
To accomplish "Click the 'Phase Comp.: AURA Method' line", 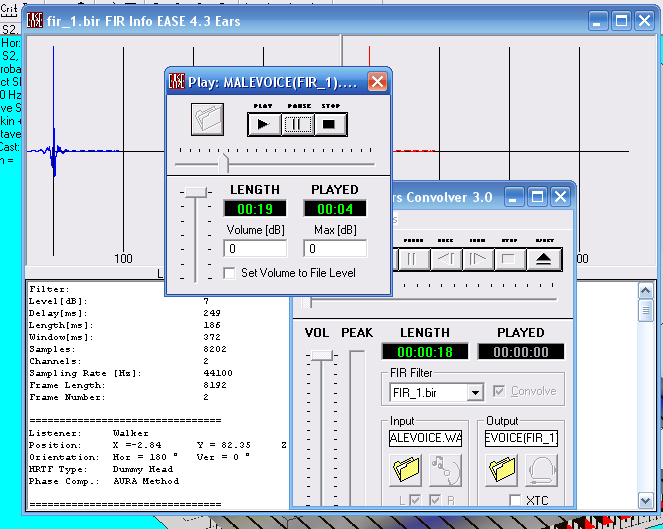I will click(x=104, y=481).
